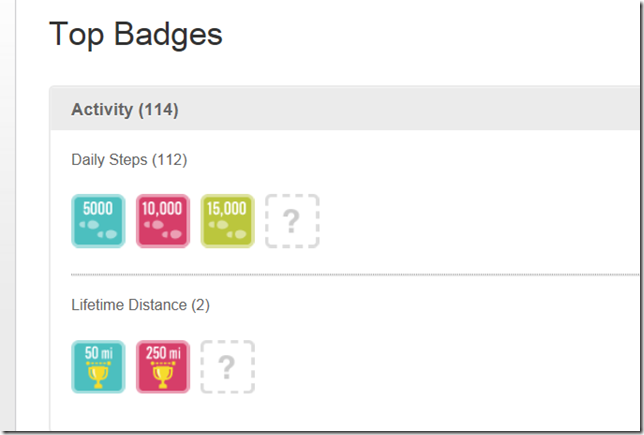
Task: Click the Lifetime Distance (2) label
Action: 140,304
